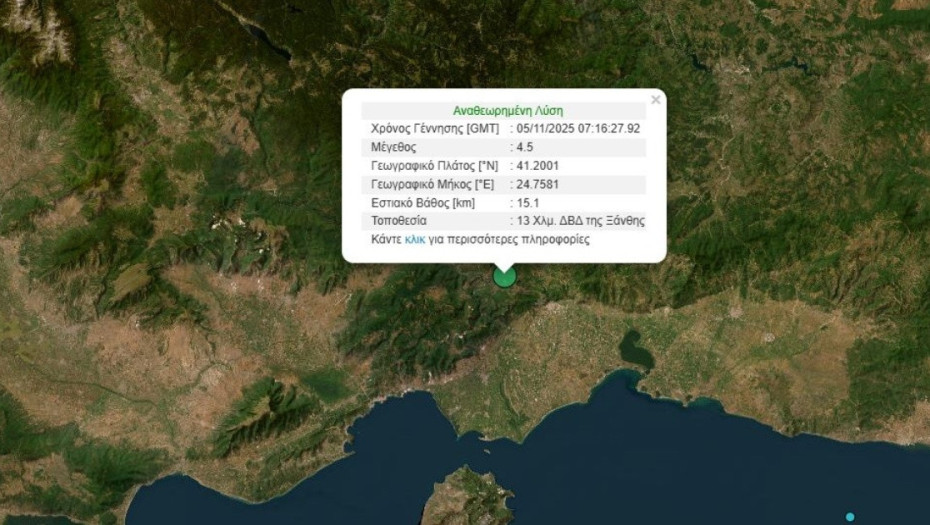
Task: Click the 'Τοποθεσία' label
Action: click(399, 221)
